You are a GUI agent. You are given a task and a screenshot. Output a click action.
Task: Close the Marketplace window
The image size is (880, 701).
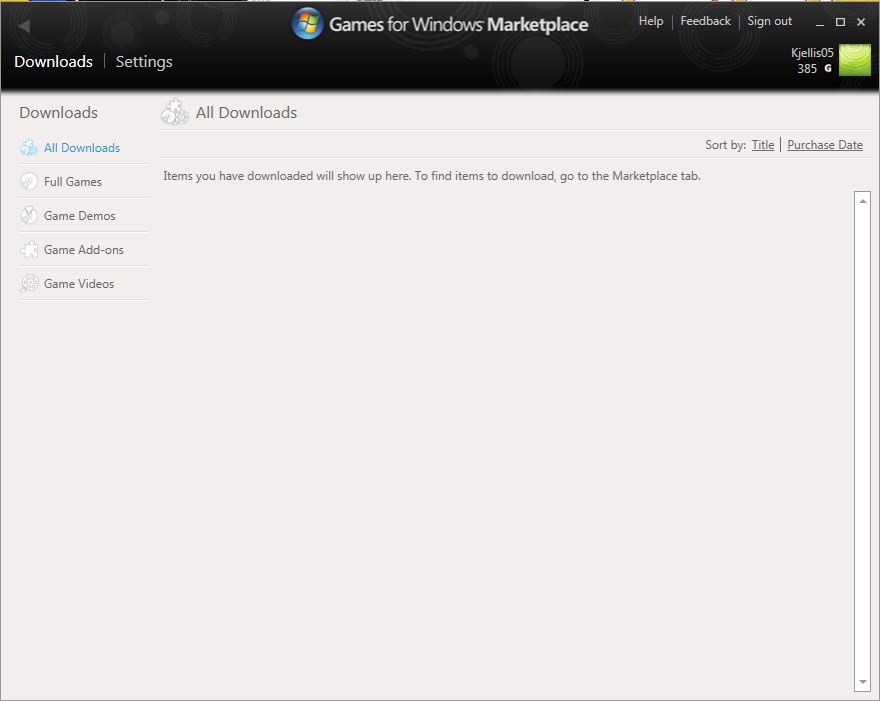coord(861,22)
